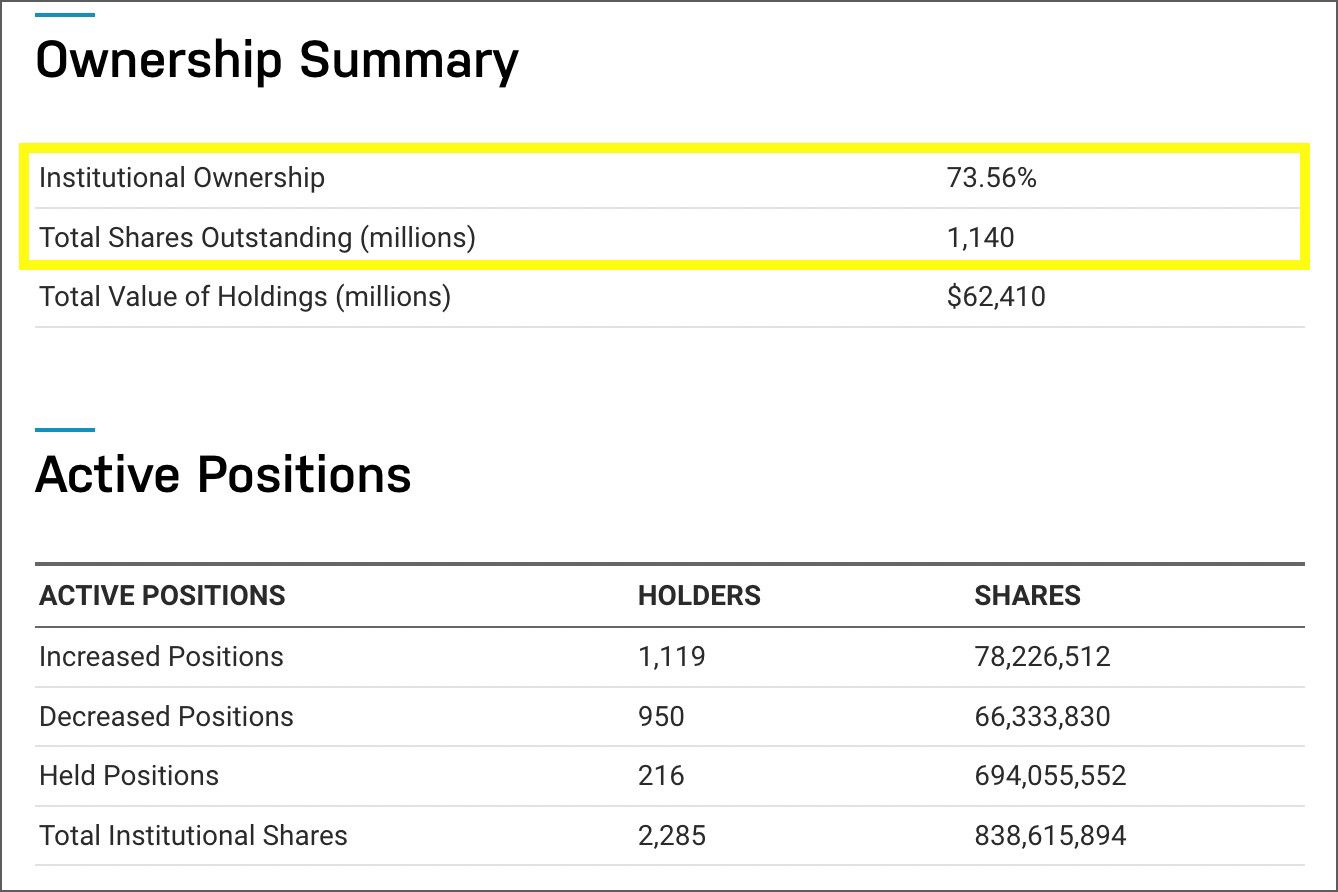Select the Institutional Ownership row label
The width and height of the screenshot is (1338, 892).
click(x=182, y=178)
